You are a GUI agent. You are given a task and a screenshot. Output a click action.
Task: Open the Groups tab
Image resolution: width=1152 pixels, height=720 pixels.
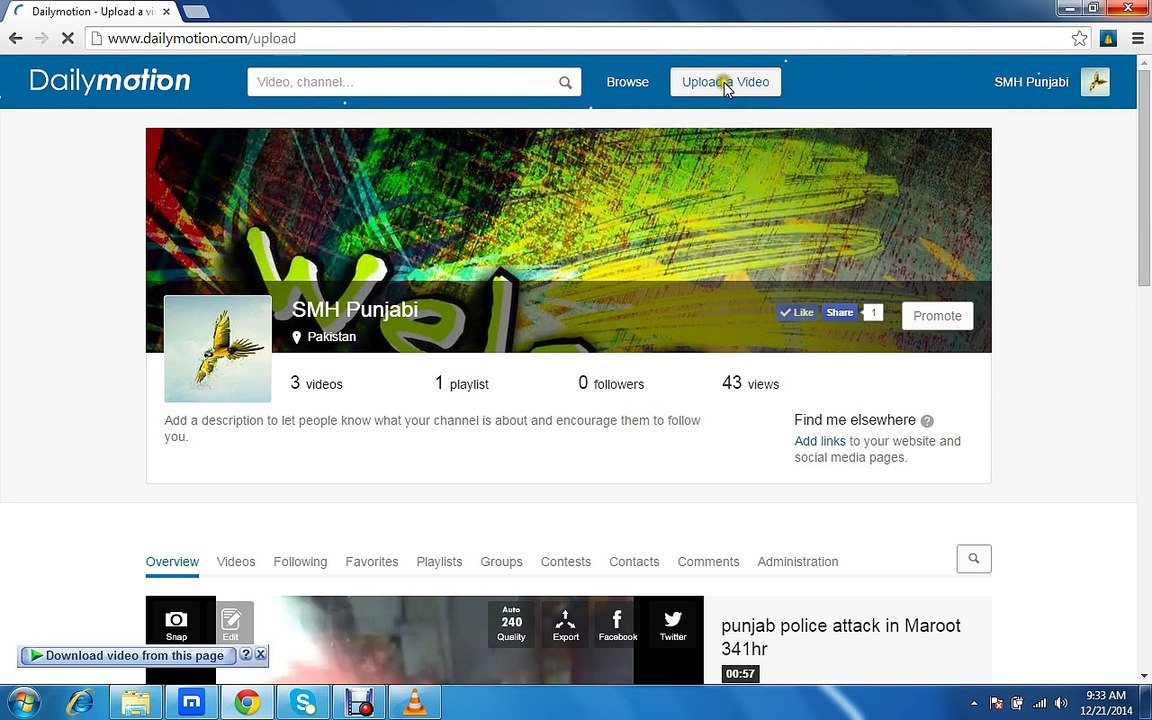501,561
